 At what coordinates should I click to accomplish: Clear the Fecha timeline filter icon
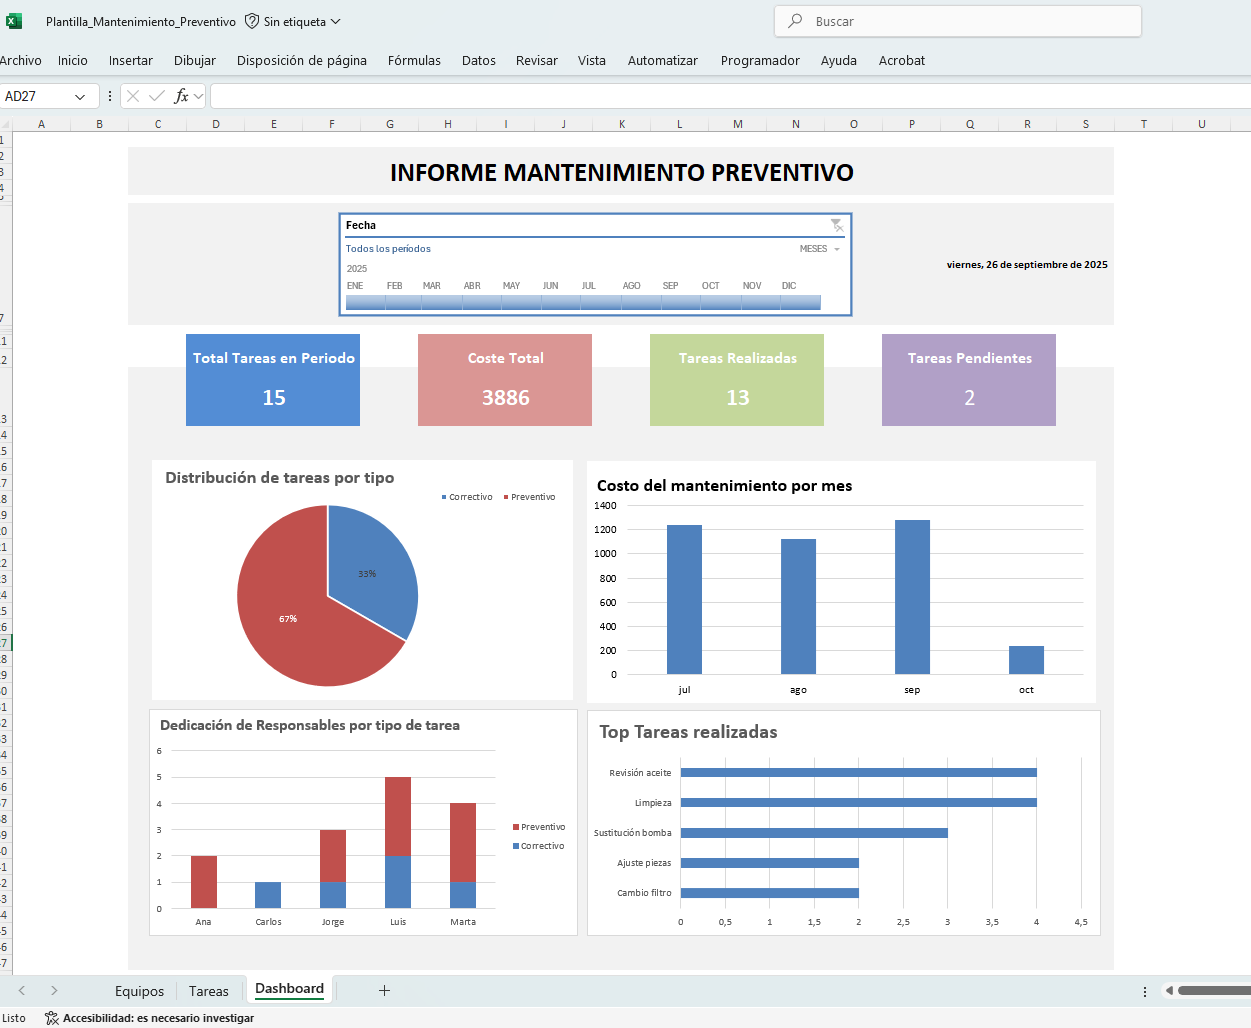[x=838, y=225]
